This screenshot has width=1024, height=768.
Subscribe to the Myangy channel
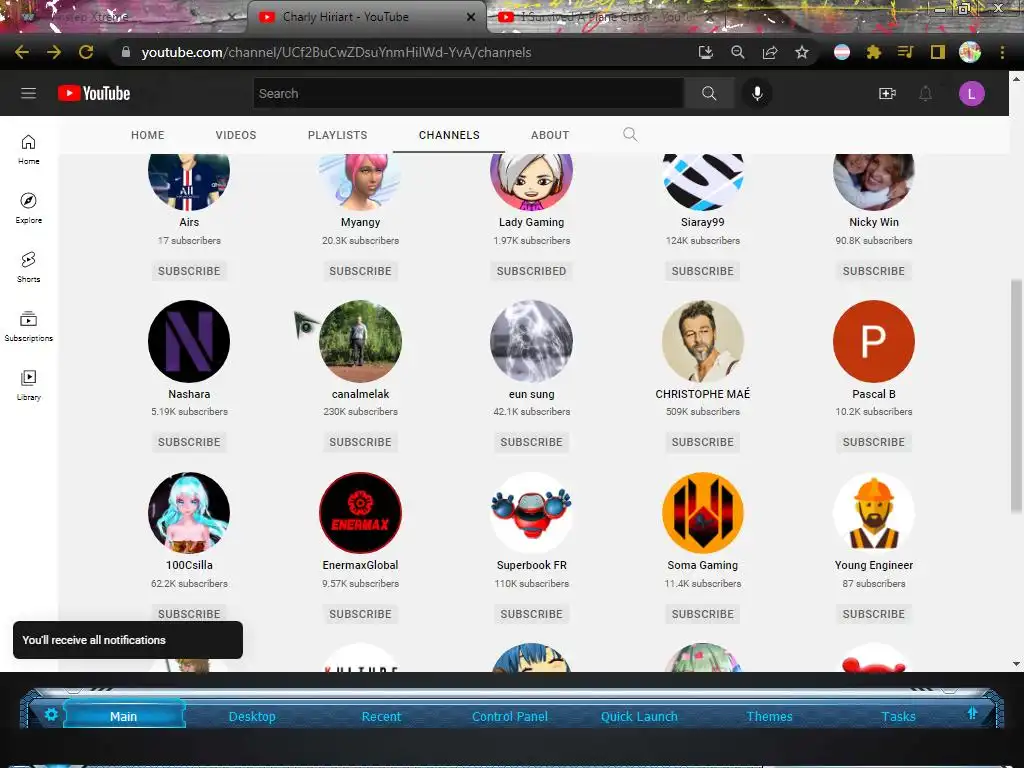coord(360,271)
